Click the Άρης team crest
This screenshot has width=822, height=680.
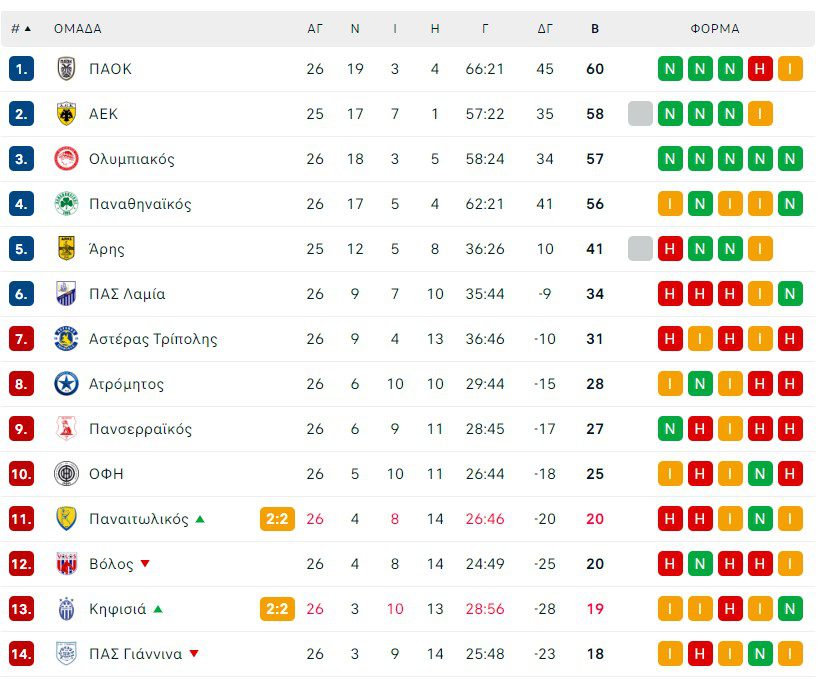[66, 249]
